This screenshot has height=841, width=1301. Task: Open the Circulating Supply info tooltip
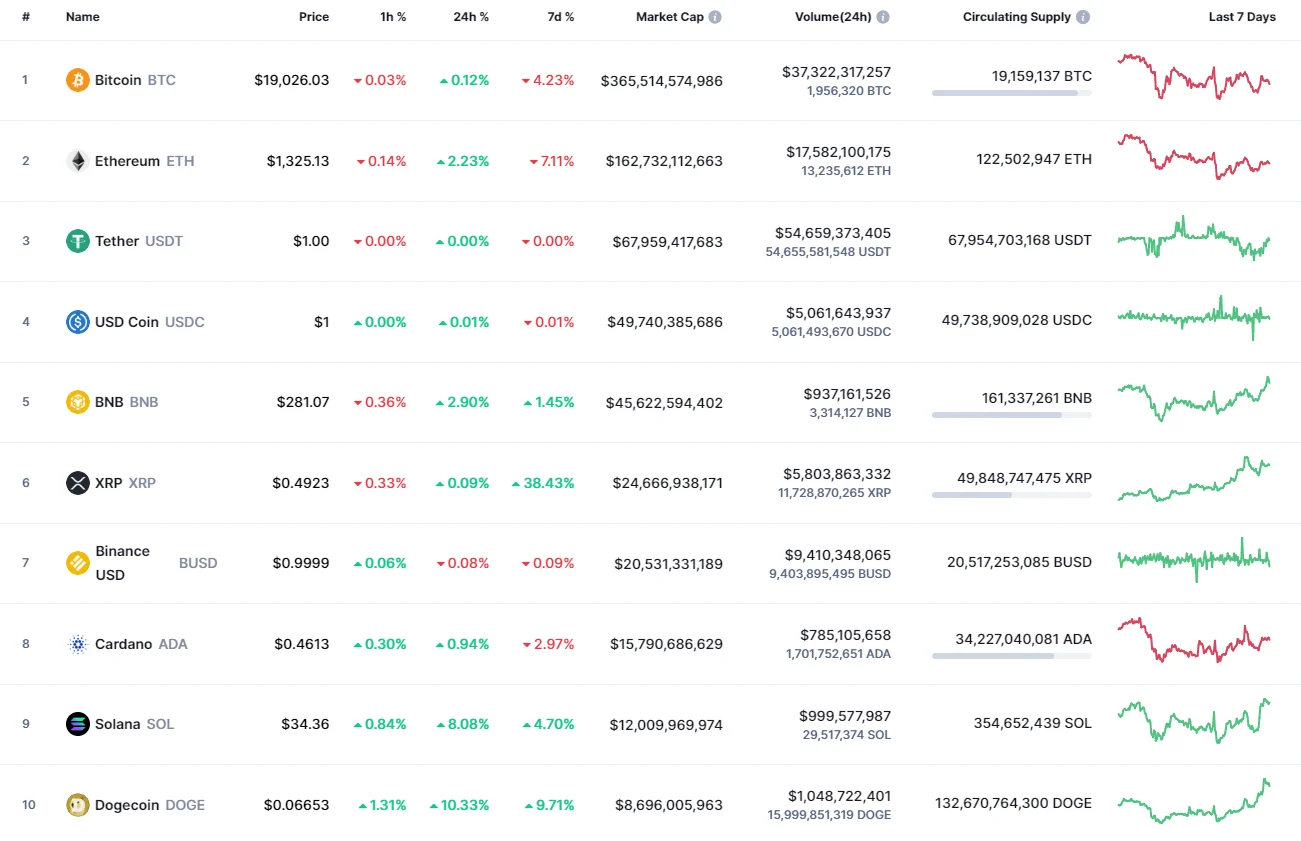click(x=1084, y=16)
